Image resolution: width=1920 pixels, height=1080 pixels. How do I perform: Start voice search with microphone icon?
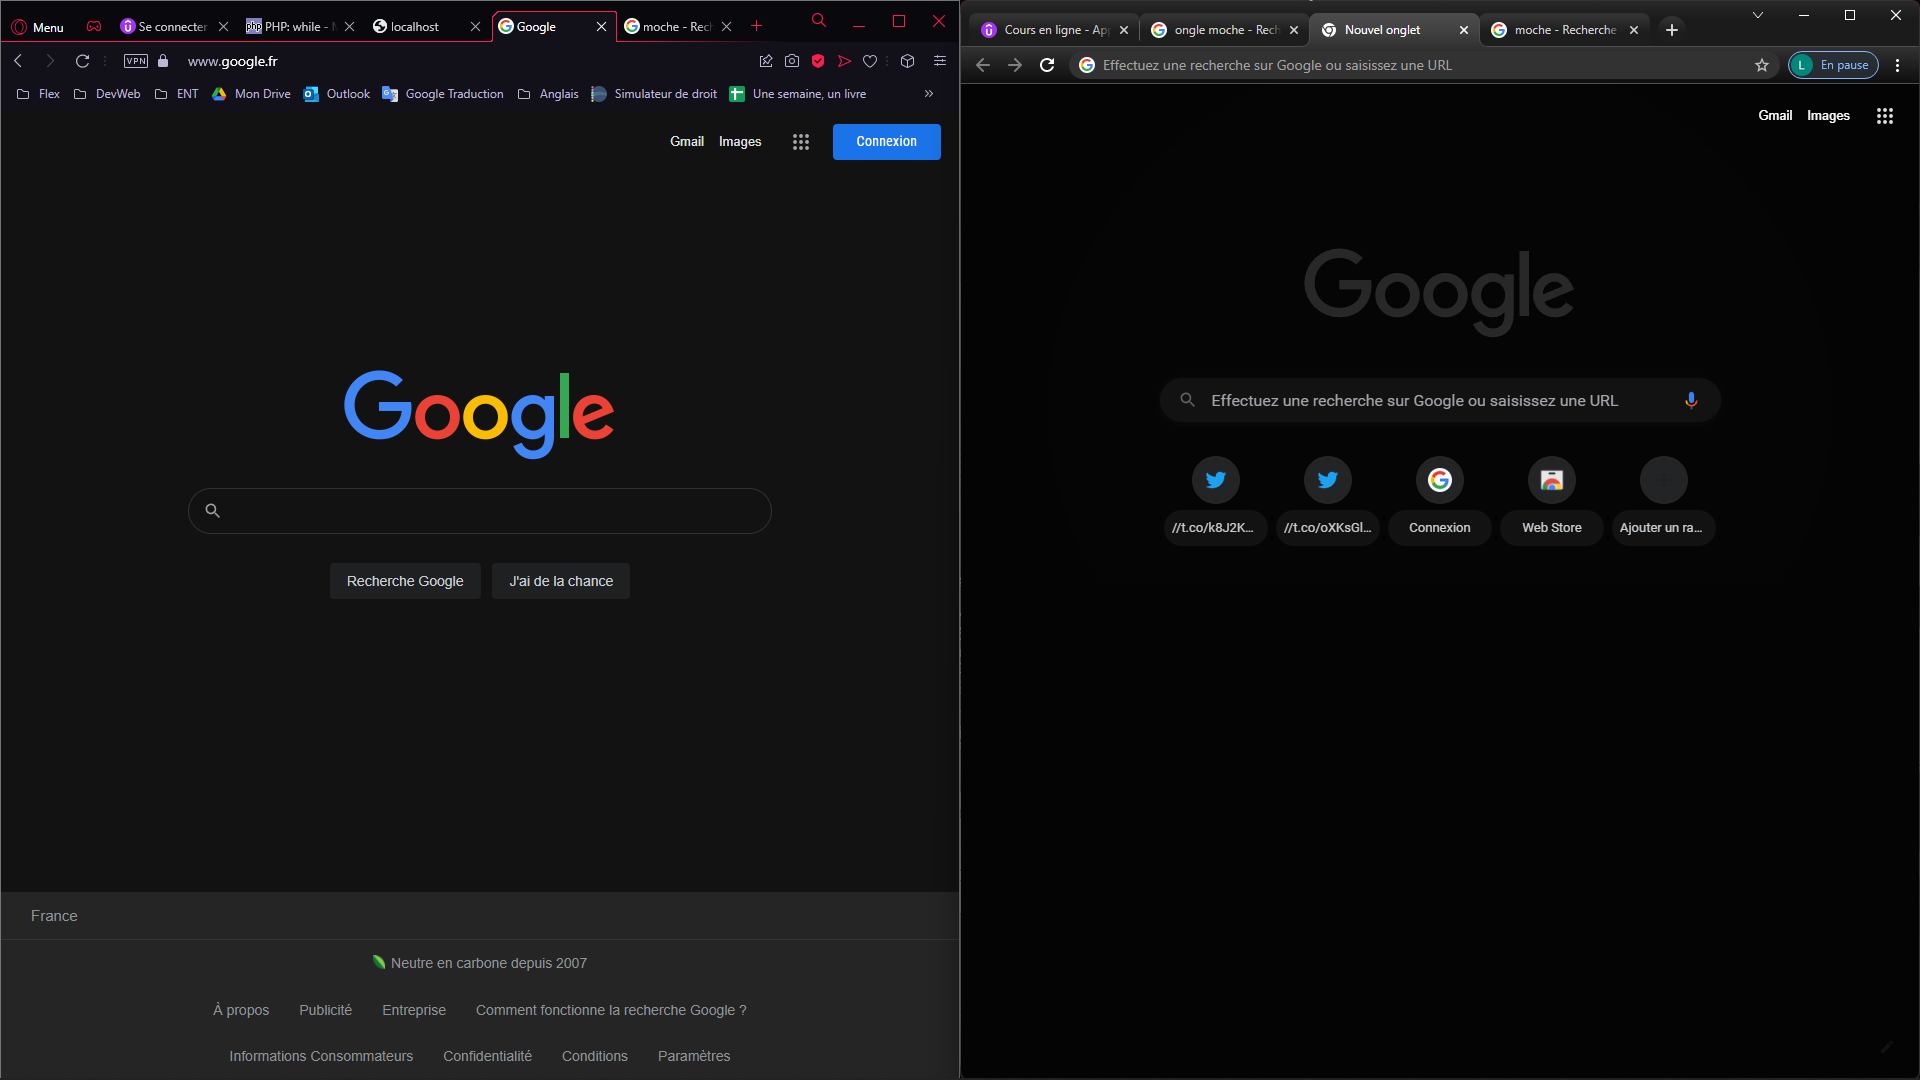[x=1691, y=400]
